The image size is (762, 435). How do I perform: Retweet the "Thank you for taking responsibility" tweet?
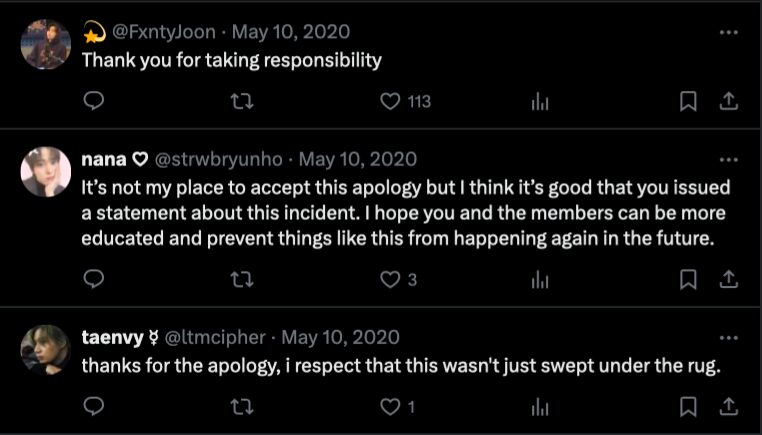(x=241, y=100)
